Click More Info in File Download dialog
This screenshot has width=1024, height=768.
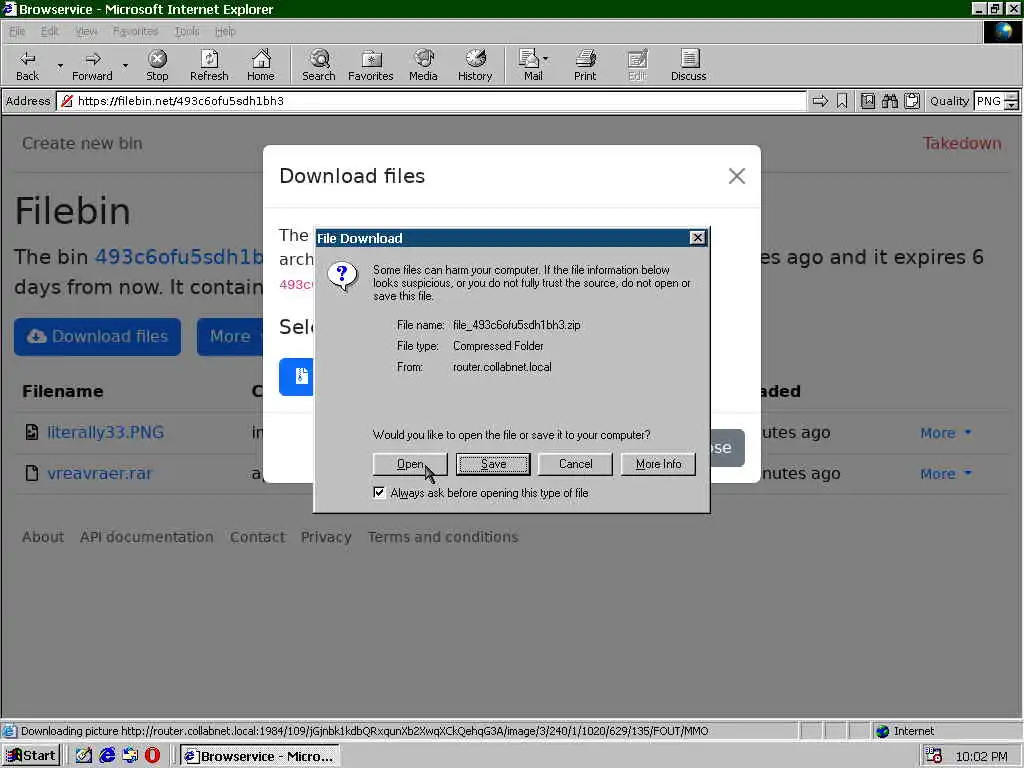click(658, 464)
